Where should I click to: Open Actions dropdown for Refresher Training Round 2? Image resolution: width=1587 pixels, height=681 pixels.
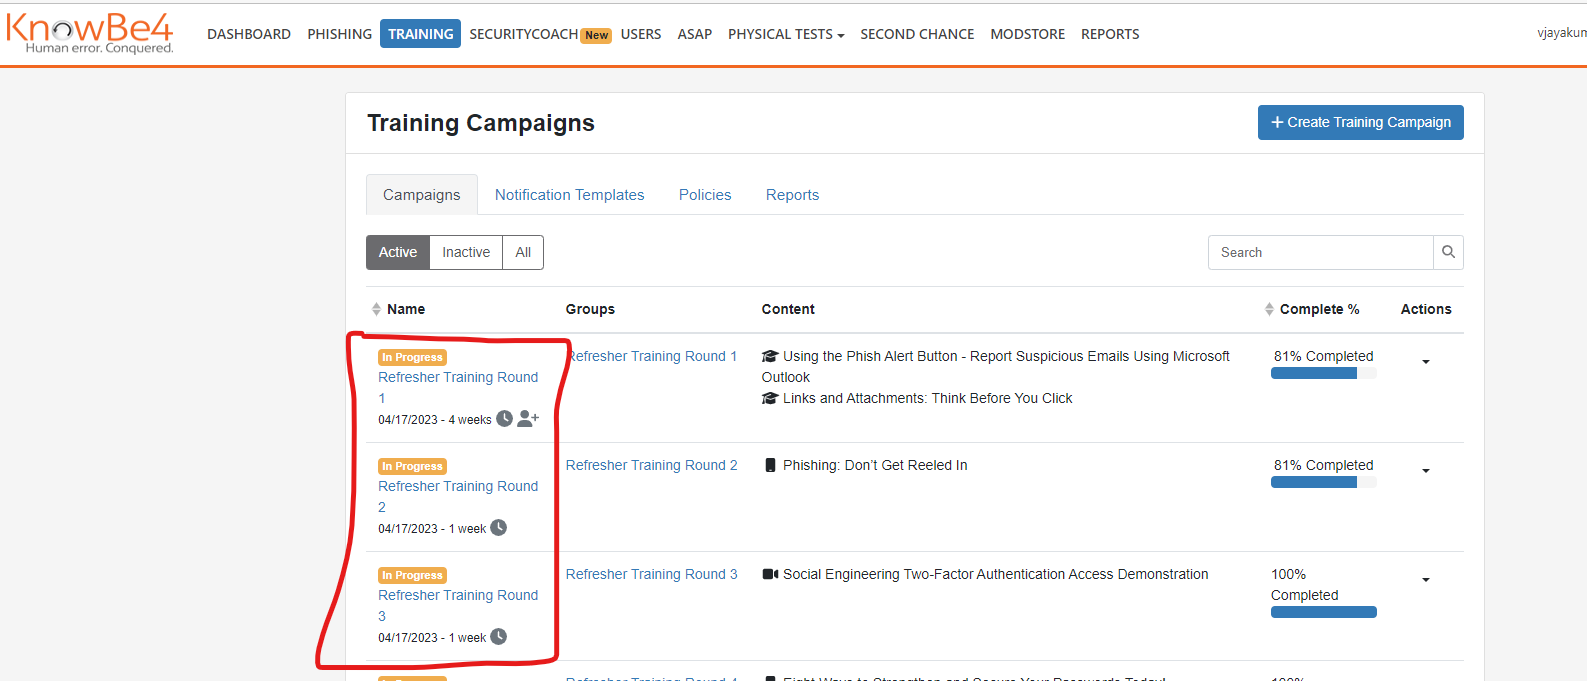(x=1426, y=471)
